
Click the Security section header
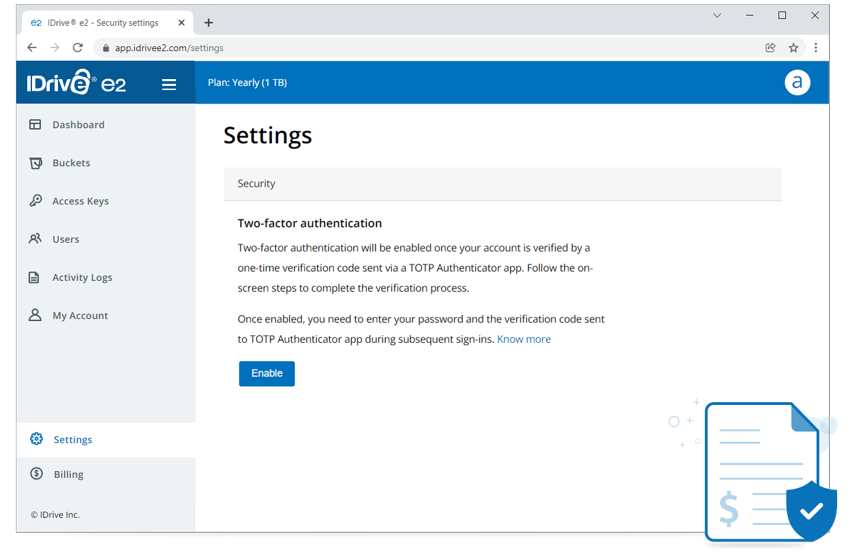tap(503, 184)
